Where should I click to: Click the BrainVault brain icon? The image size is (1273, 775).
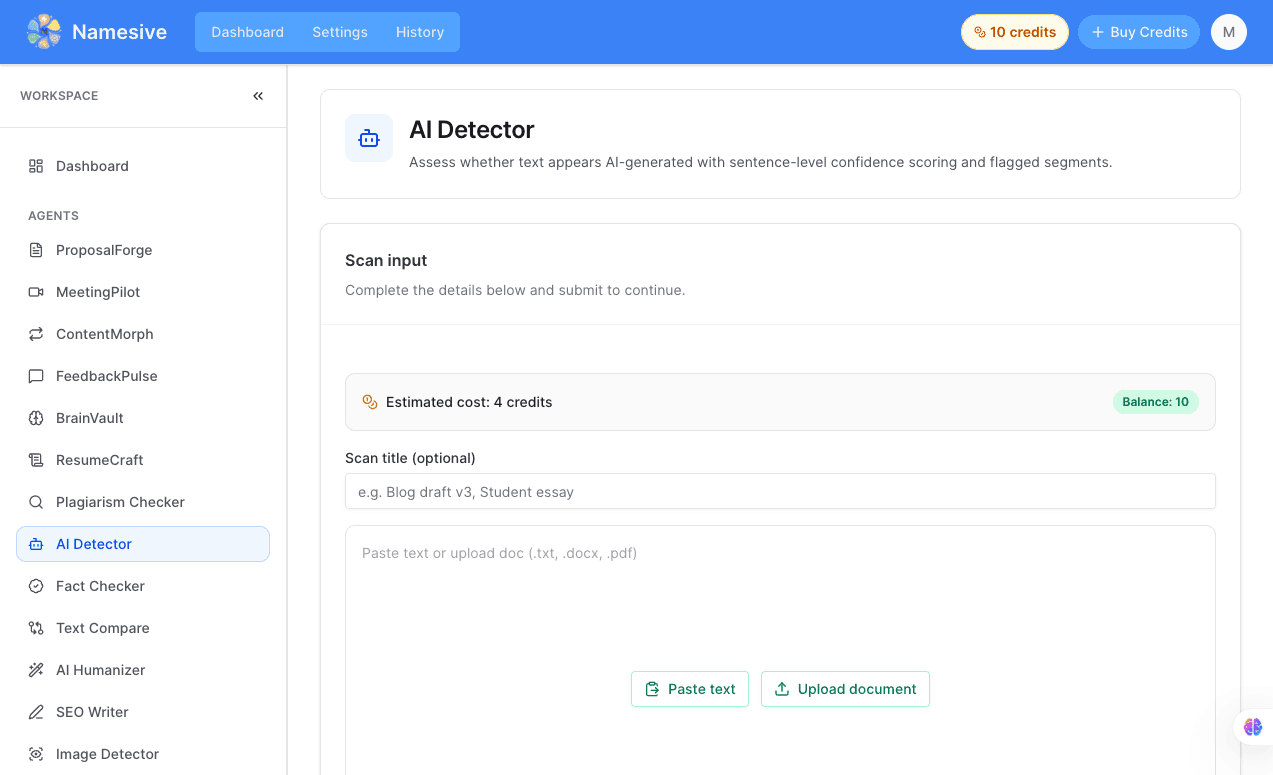(x=36, y=418)
